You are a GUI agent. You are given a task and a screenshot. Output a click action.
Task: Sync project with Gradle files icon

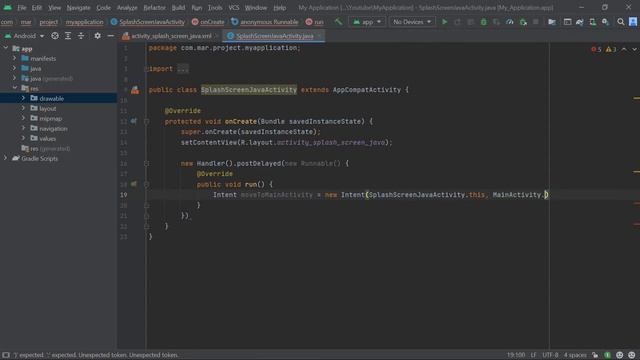pyautogui.click(x=580, y=22)
